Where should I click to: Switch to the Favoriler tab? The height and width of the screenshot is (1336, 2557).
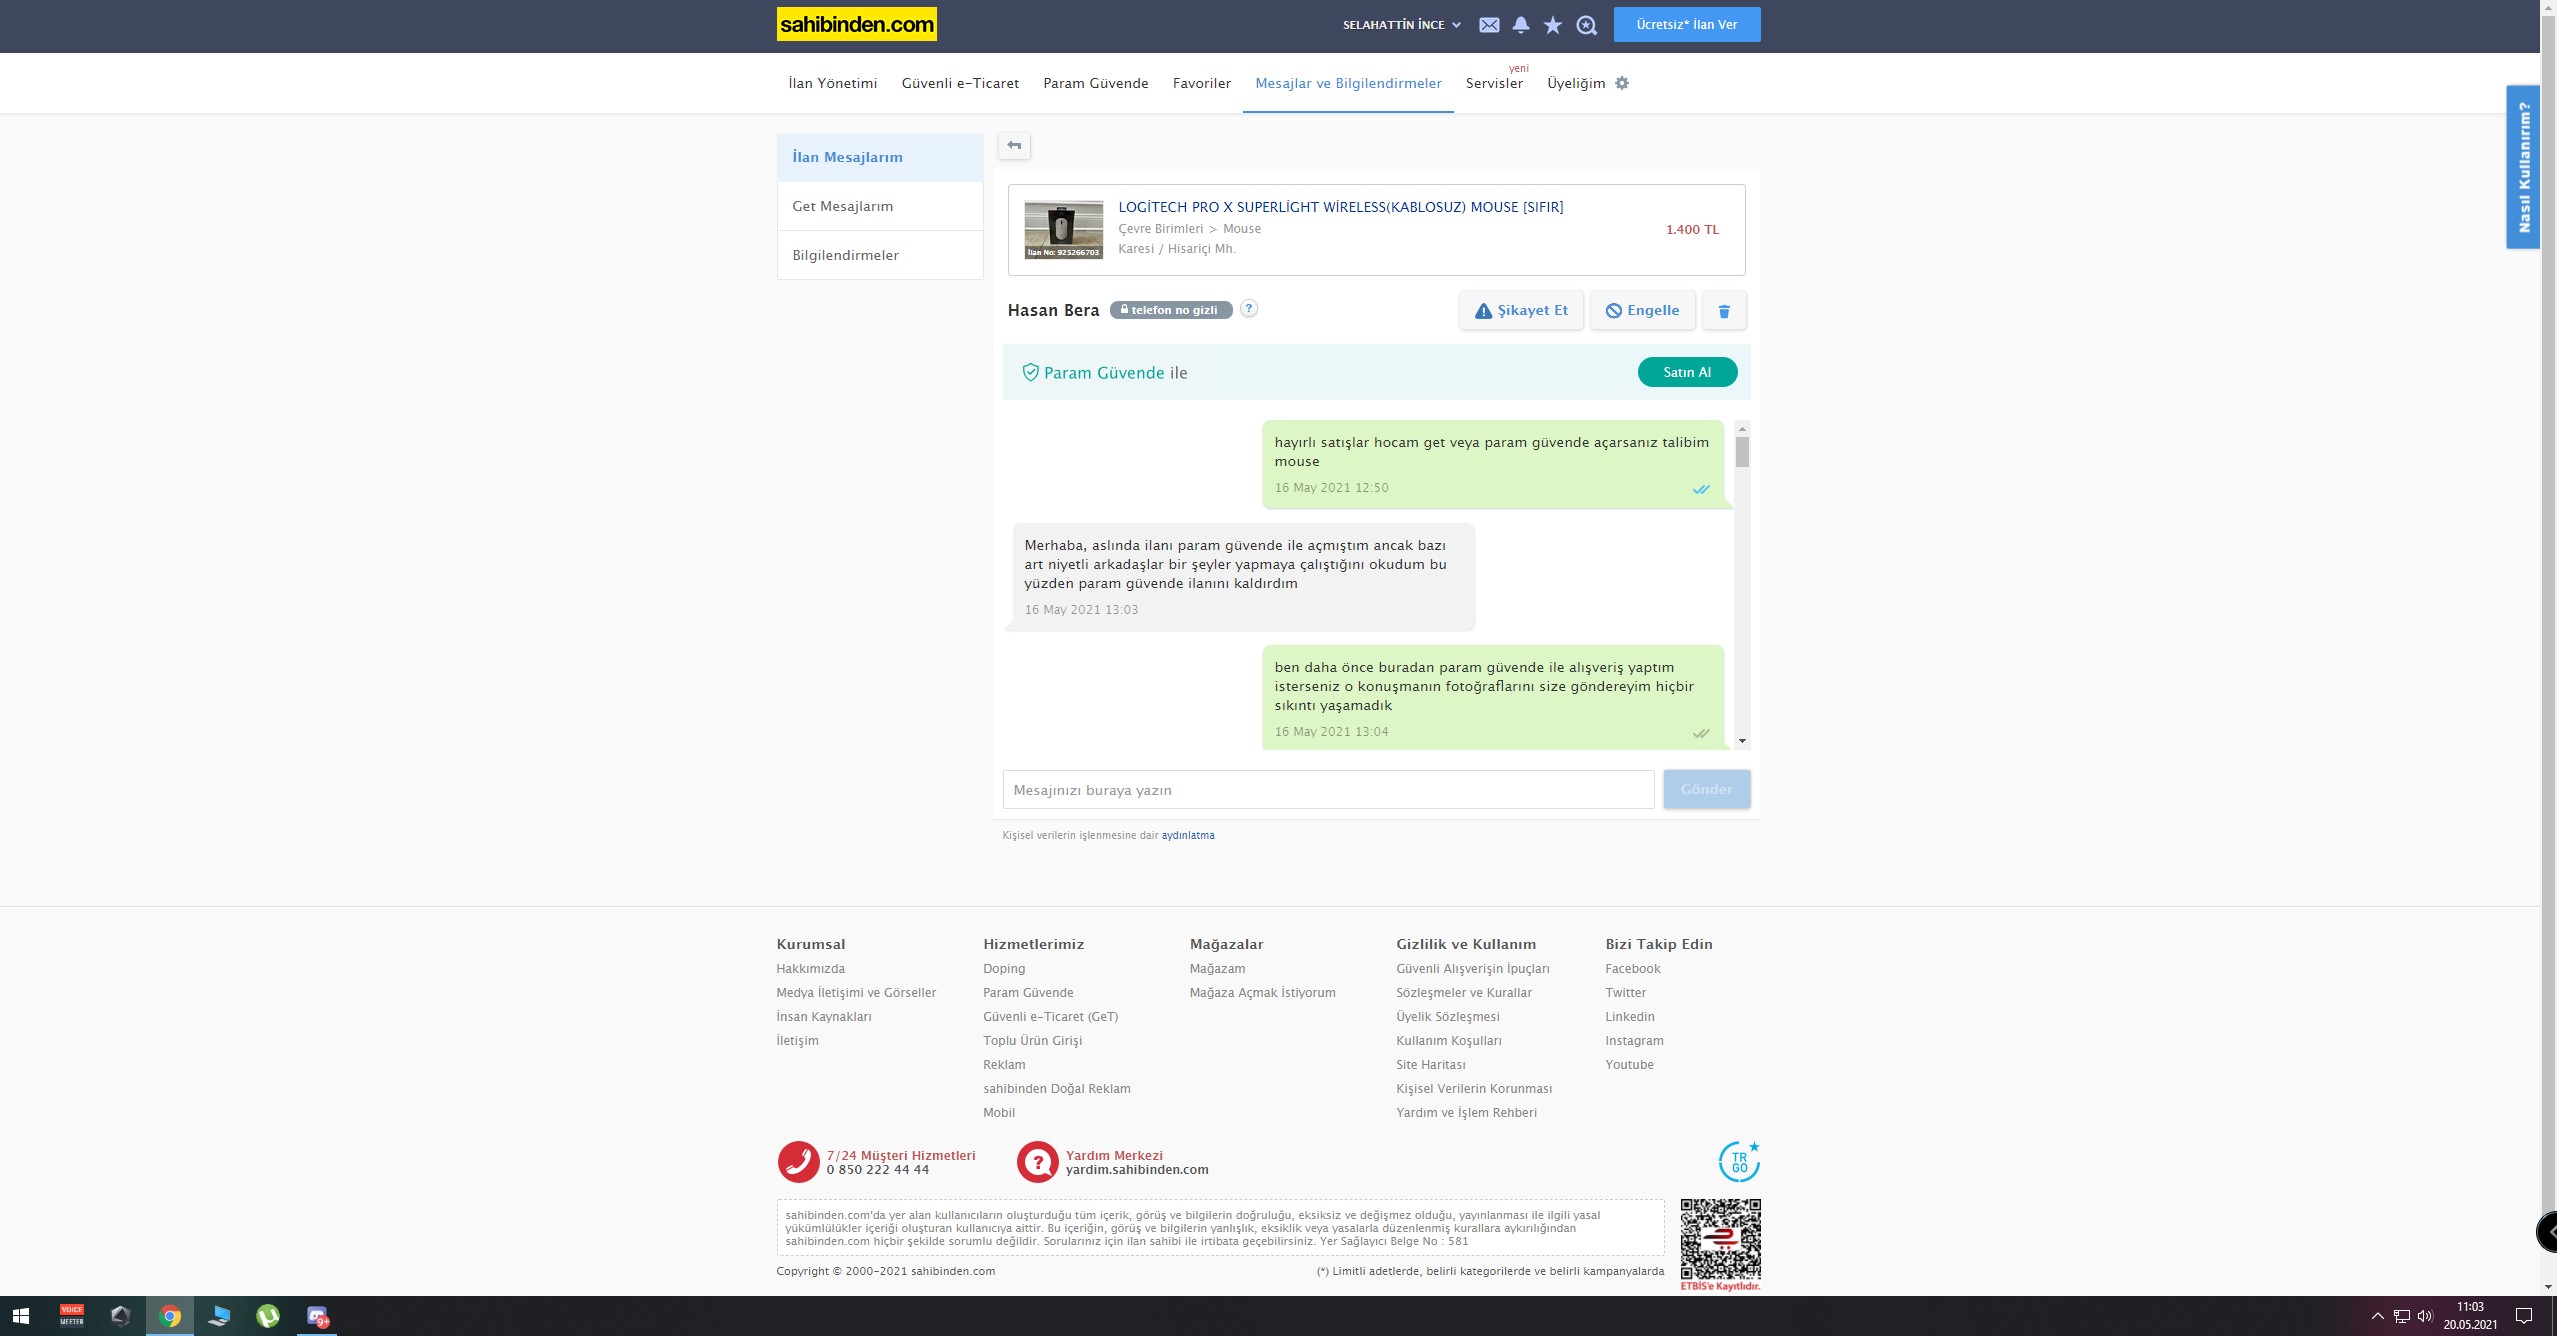tap(1201, 83)
